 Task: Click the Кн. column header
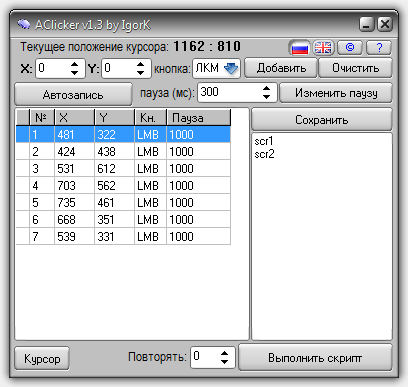tap(150, 117)
